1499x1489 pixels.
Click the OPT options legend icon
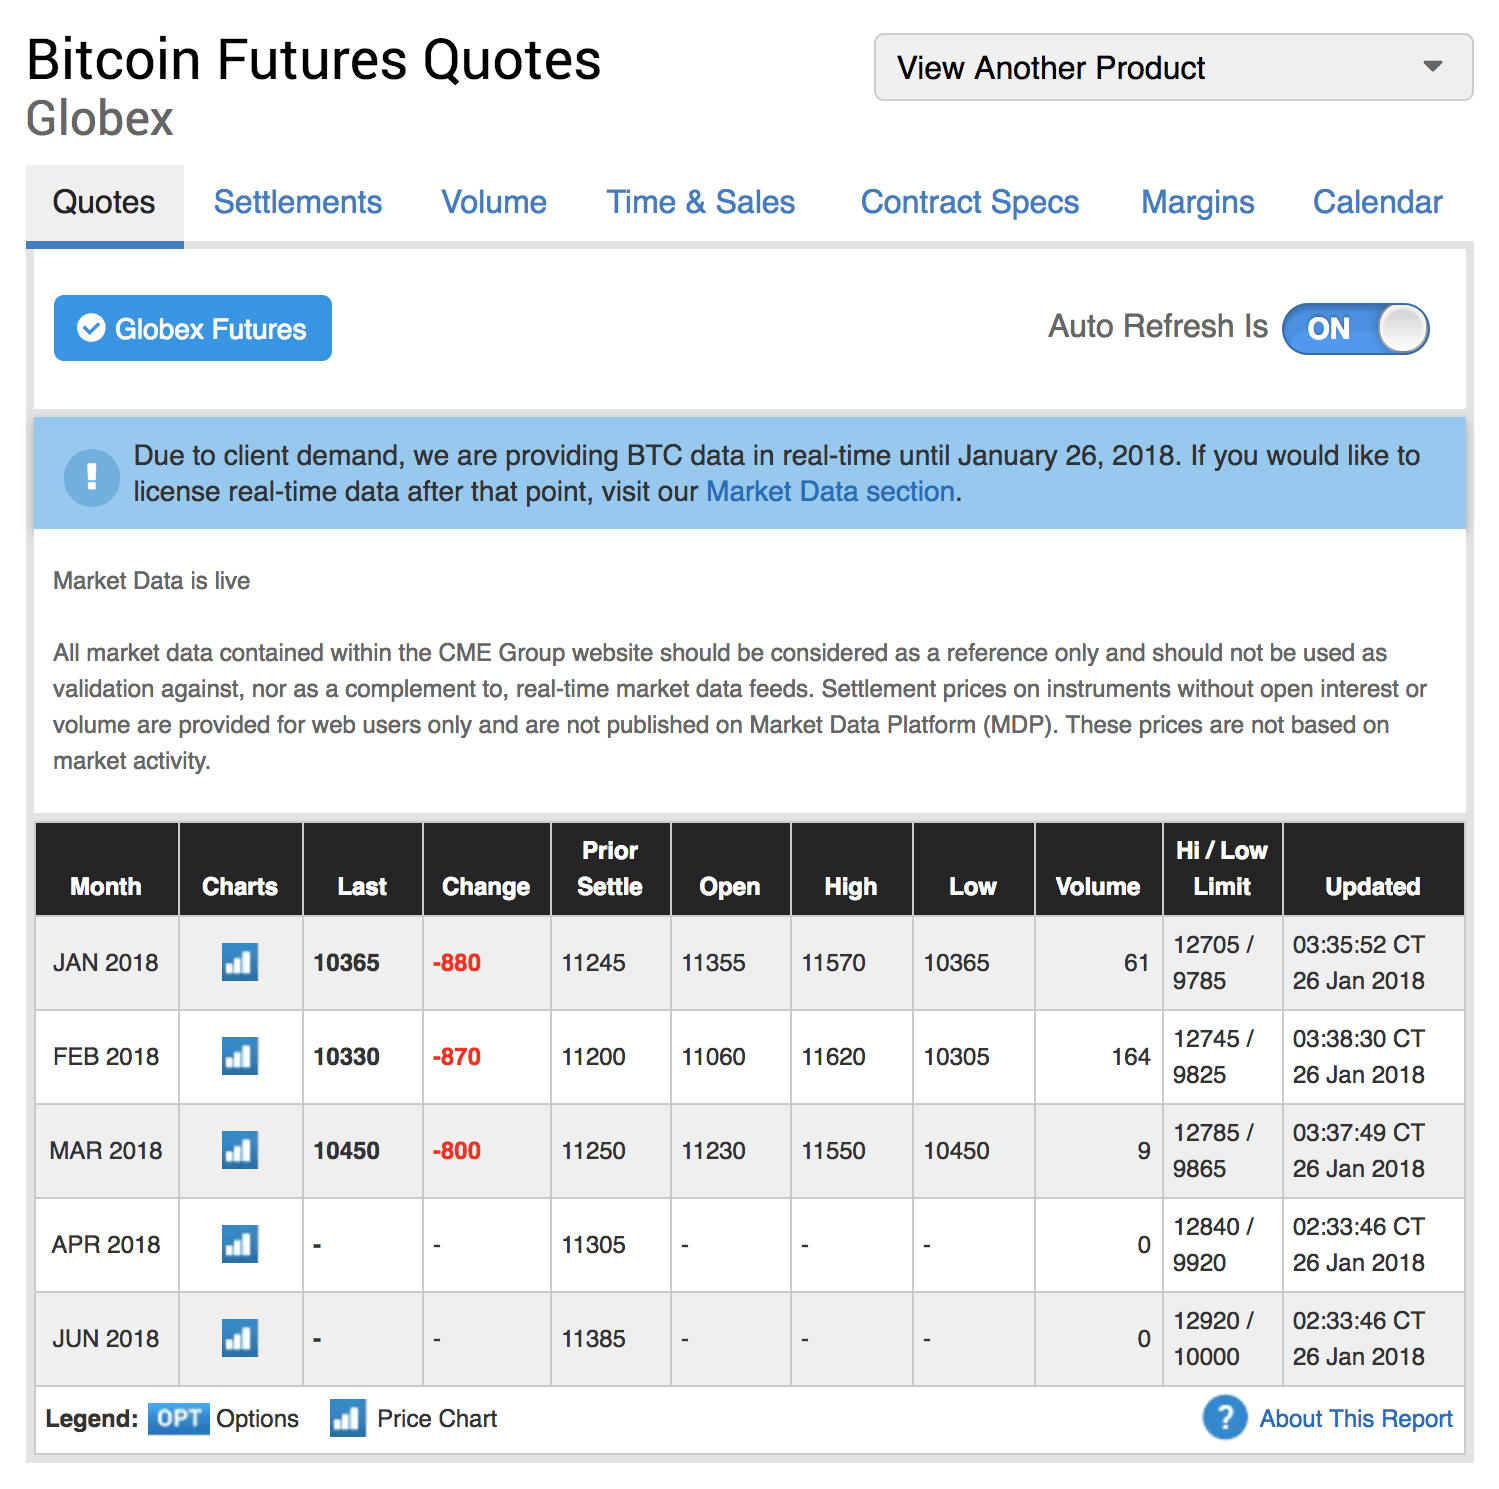pos(179,1419)
